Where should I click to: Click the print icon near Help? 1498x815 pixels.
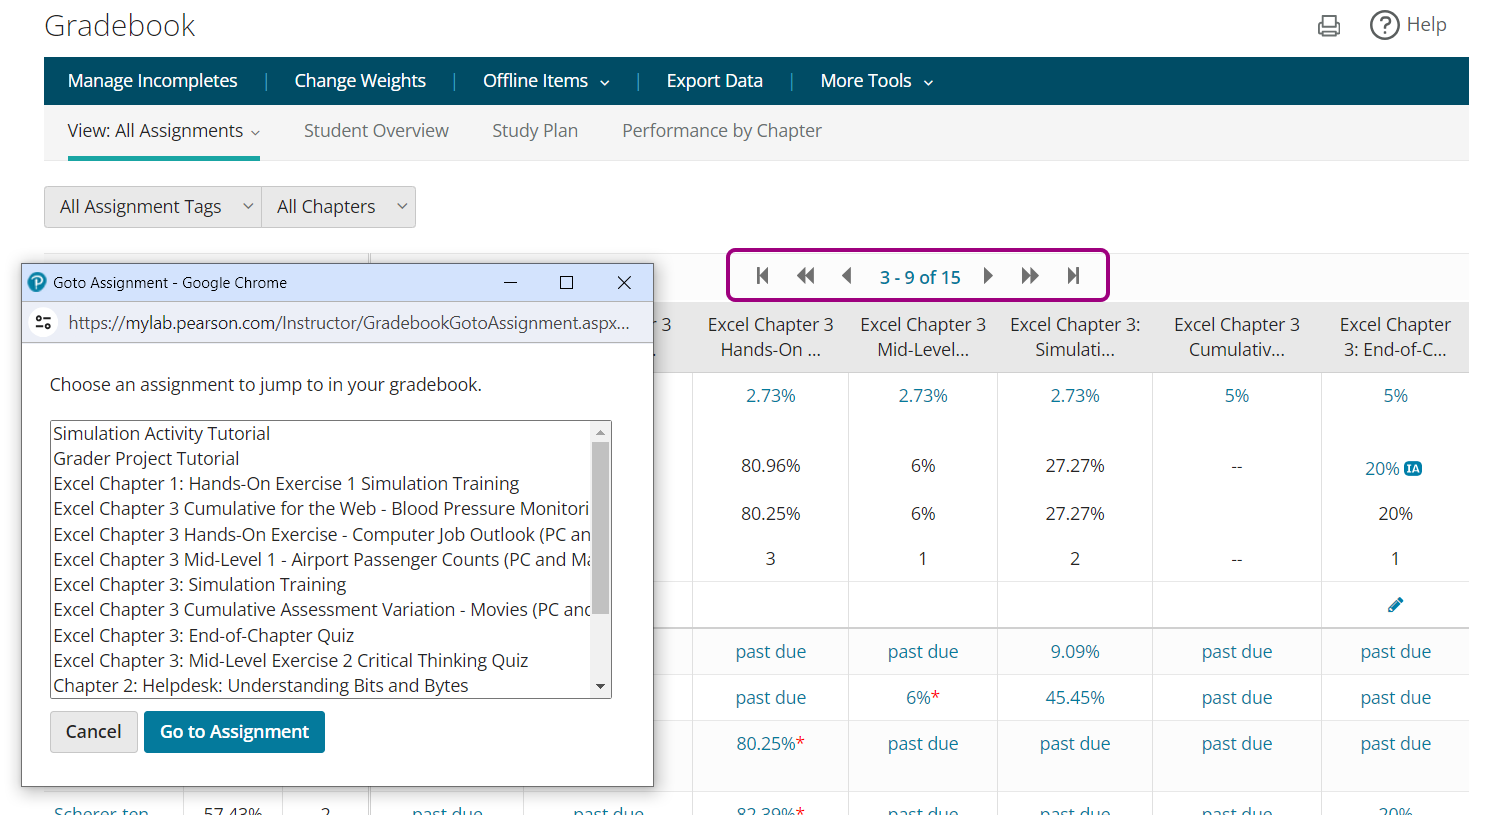pos(1328,26)
